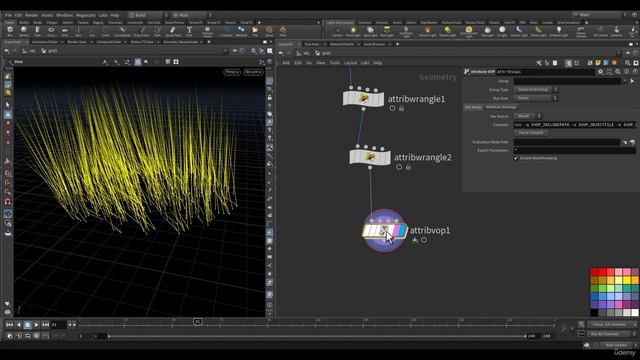Click the timeline current frame marker
This screenshot has width=640, height=360.
coord(198,322)
